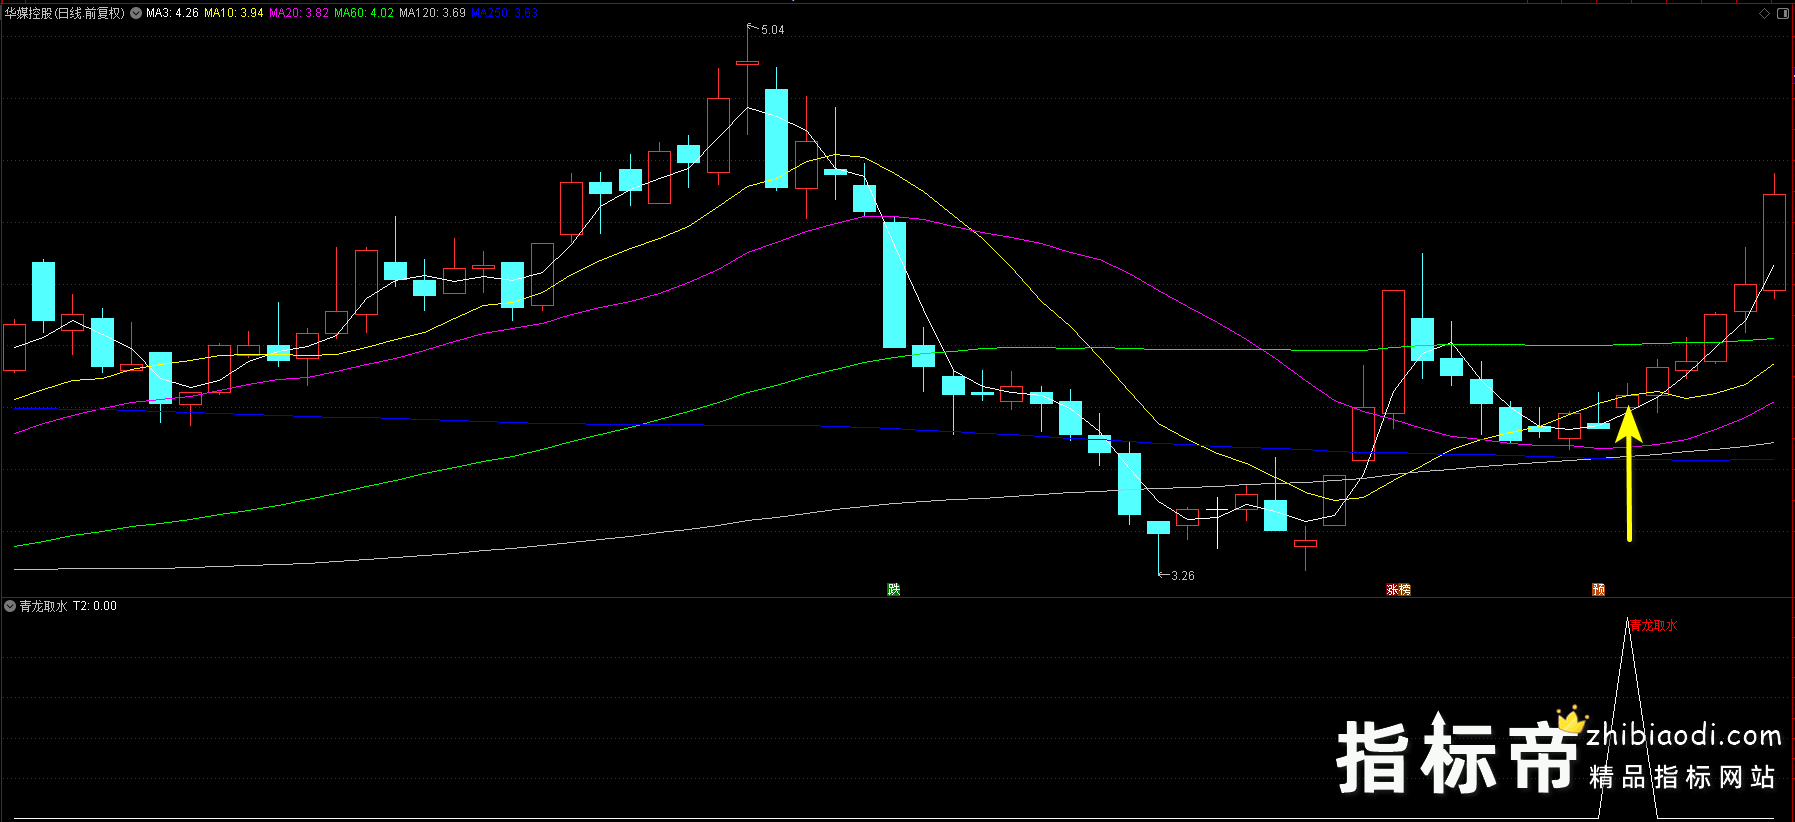The width and height of the screenshot is (1795, 822).
Task: Click the 青龙取水 T2: 0.00 indicator label
Action: (x=68, y=606)
